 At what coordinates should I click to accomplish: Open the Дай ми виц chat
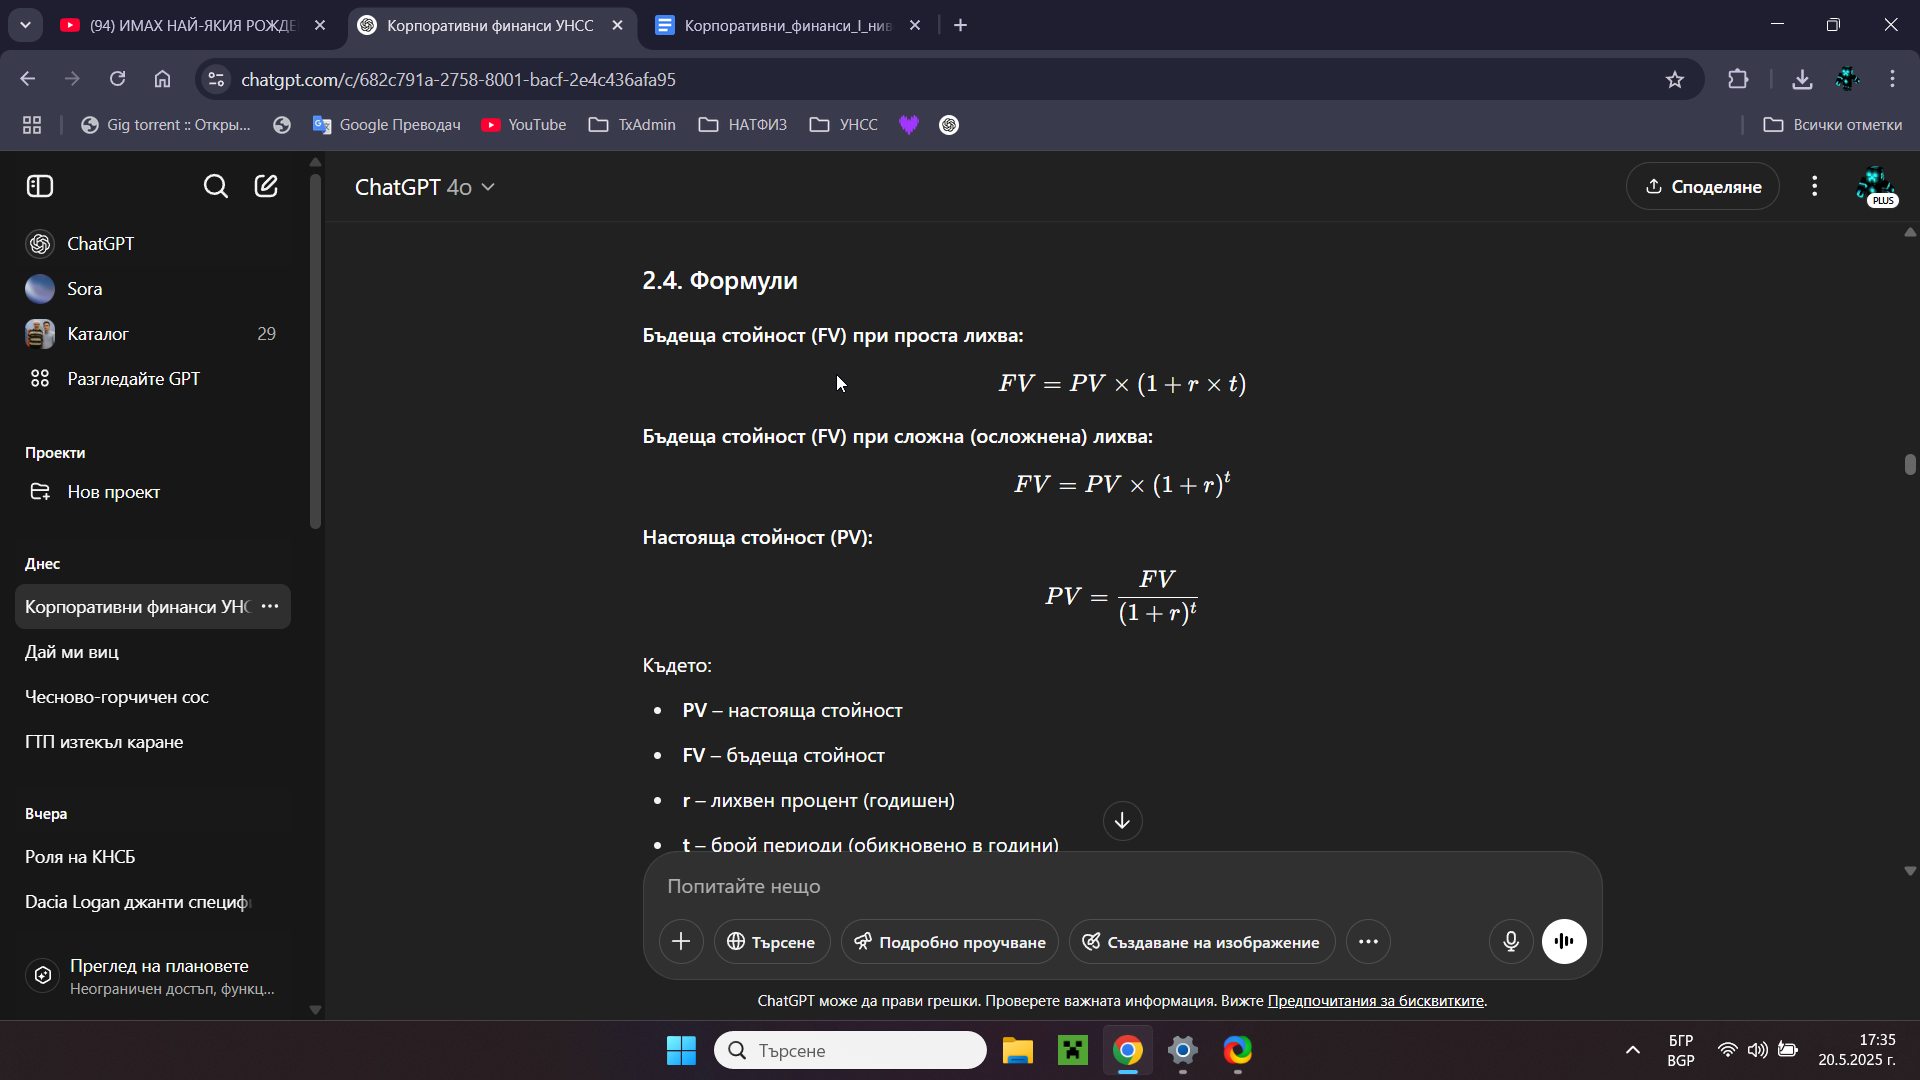[72, 652]
